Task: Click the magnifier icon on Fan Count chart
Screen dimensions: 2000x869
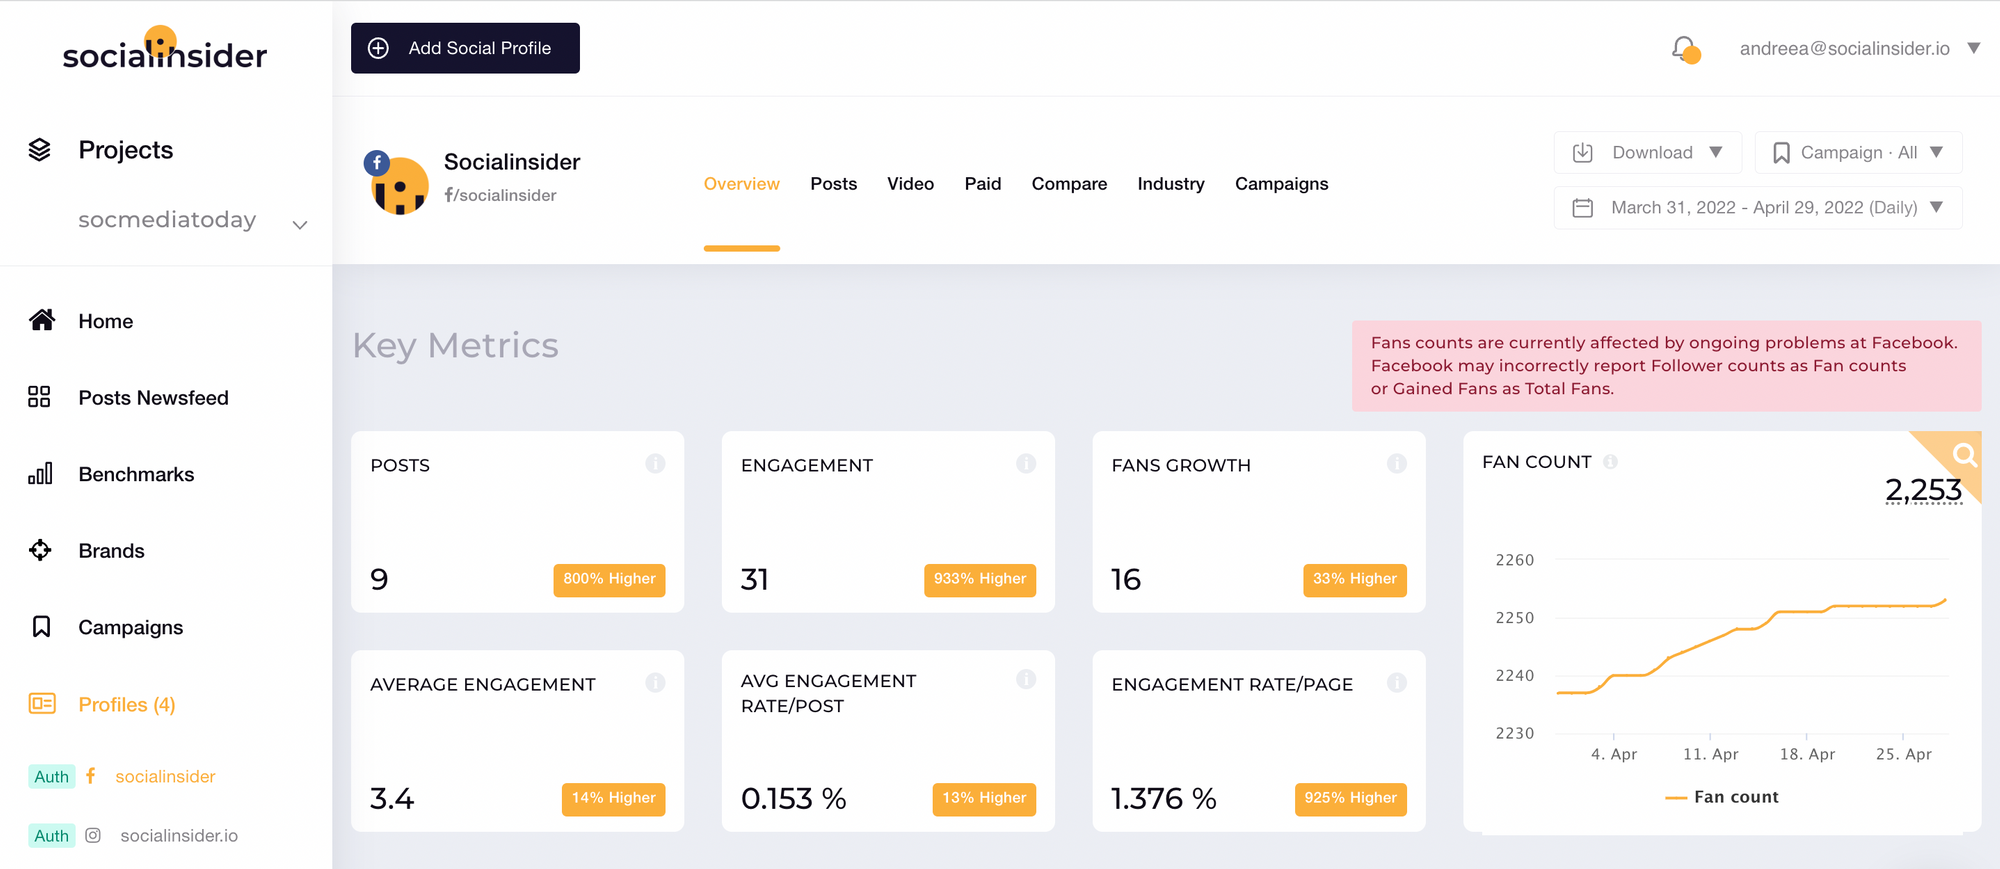Action: click(1964, 455)
